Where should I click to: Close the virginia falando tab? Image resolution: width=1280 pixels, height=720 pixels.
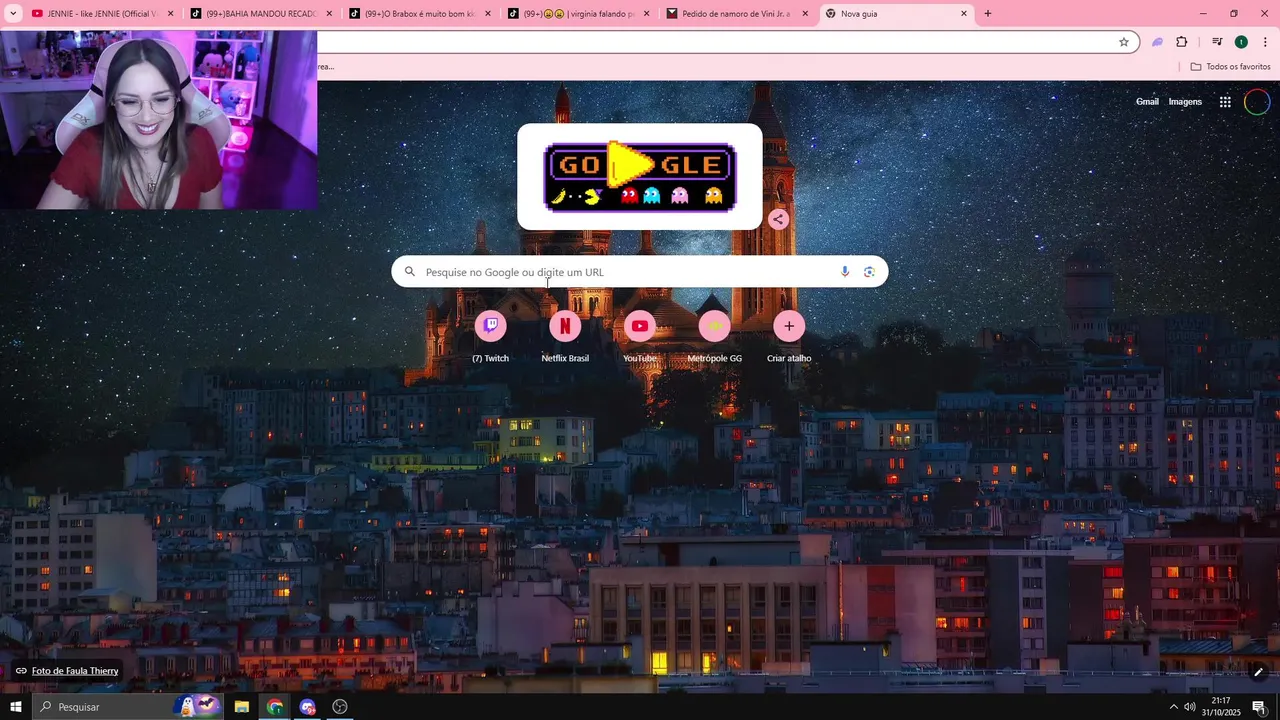[x=646, y=14]
